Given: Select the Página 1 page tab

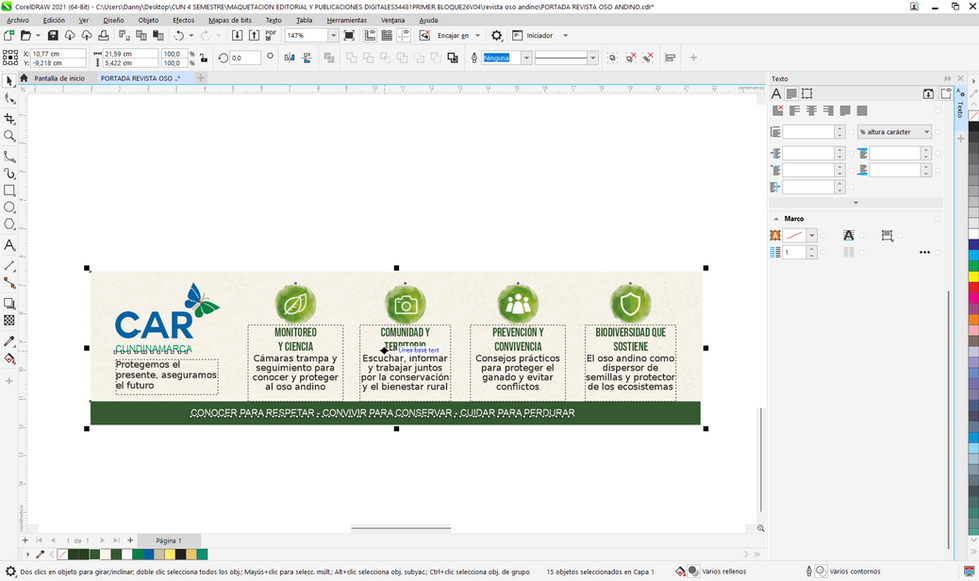Looking at the screenshot, I should point(169,540).
